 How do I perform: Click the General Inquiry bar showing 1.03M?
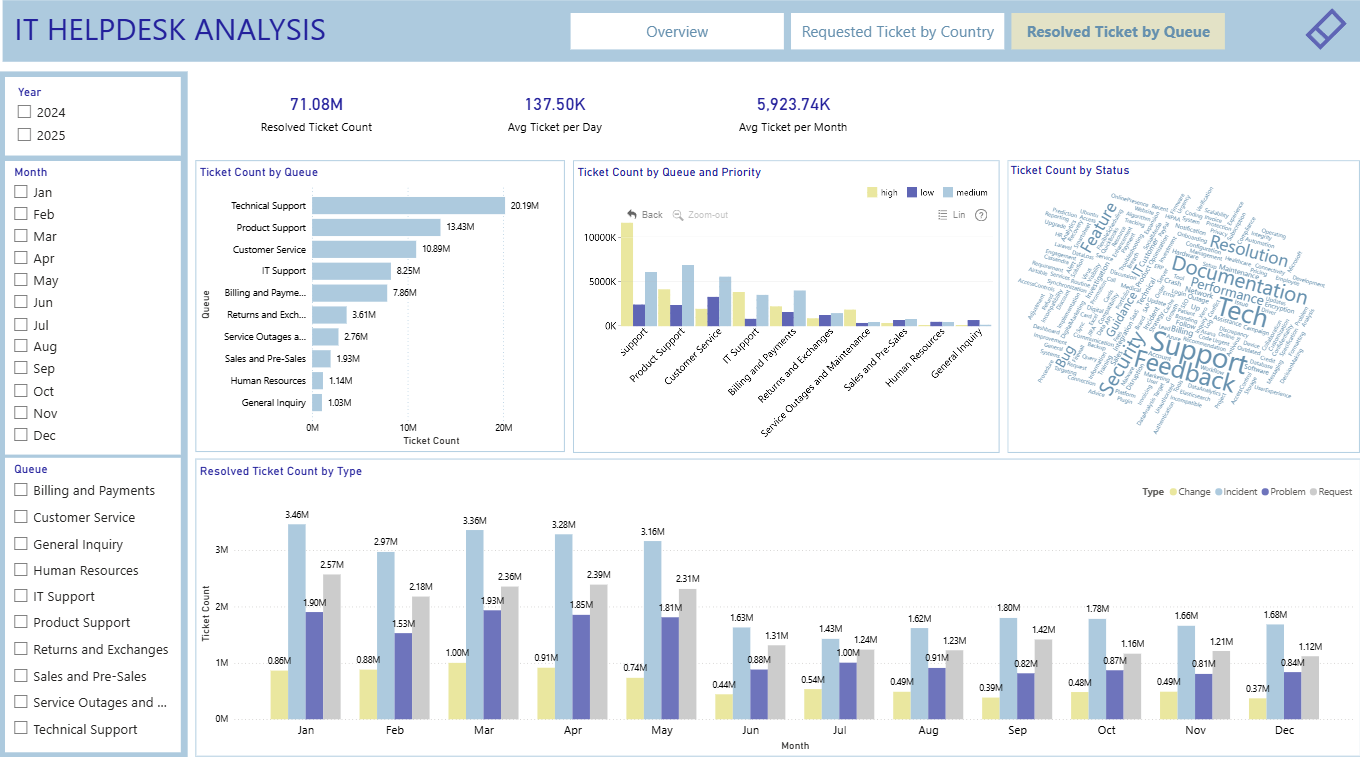(317, 402)
